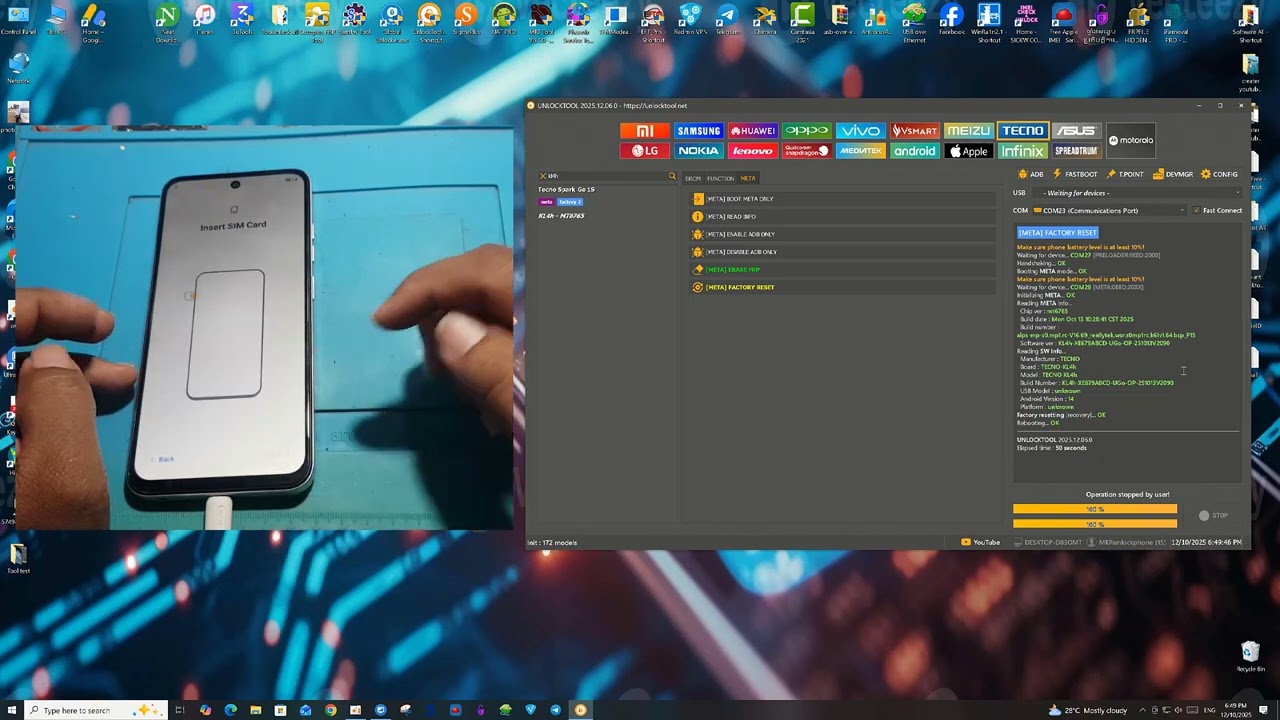This screenshot has height=720, width=1280.
Task: Click the 'Init : 172 models' status text
Action: [552, 542]
